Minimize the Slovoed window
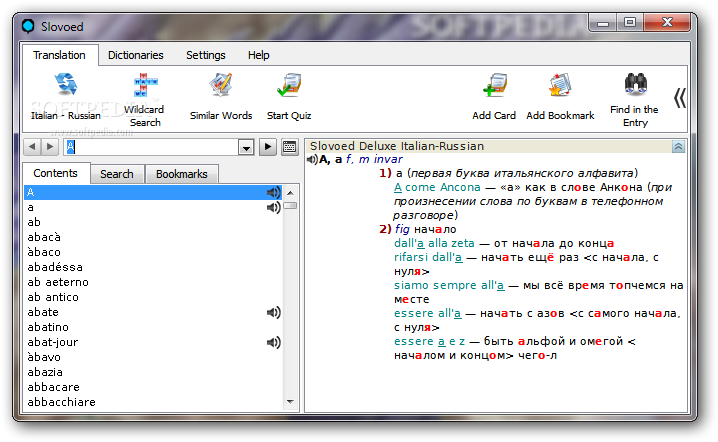 603,22
